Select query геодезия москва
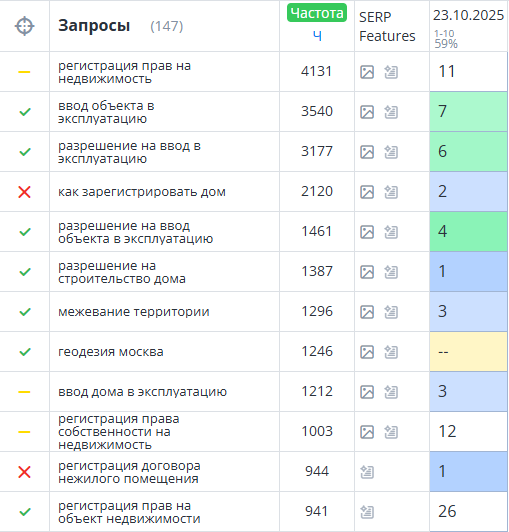The image size is (509, 532). click(111, 352)
